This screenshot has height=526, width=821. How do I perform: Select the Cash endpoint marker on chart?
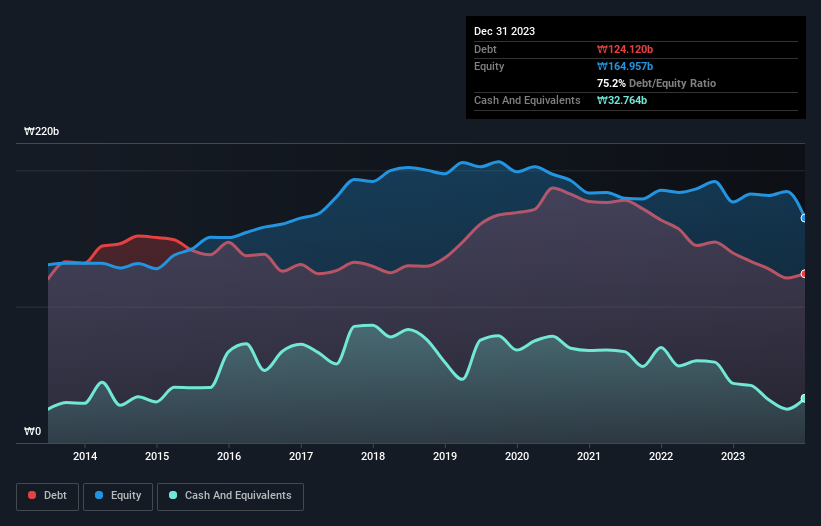click(804, 398)
